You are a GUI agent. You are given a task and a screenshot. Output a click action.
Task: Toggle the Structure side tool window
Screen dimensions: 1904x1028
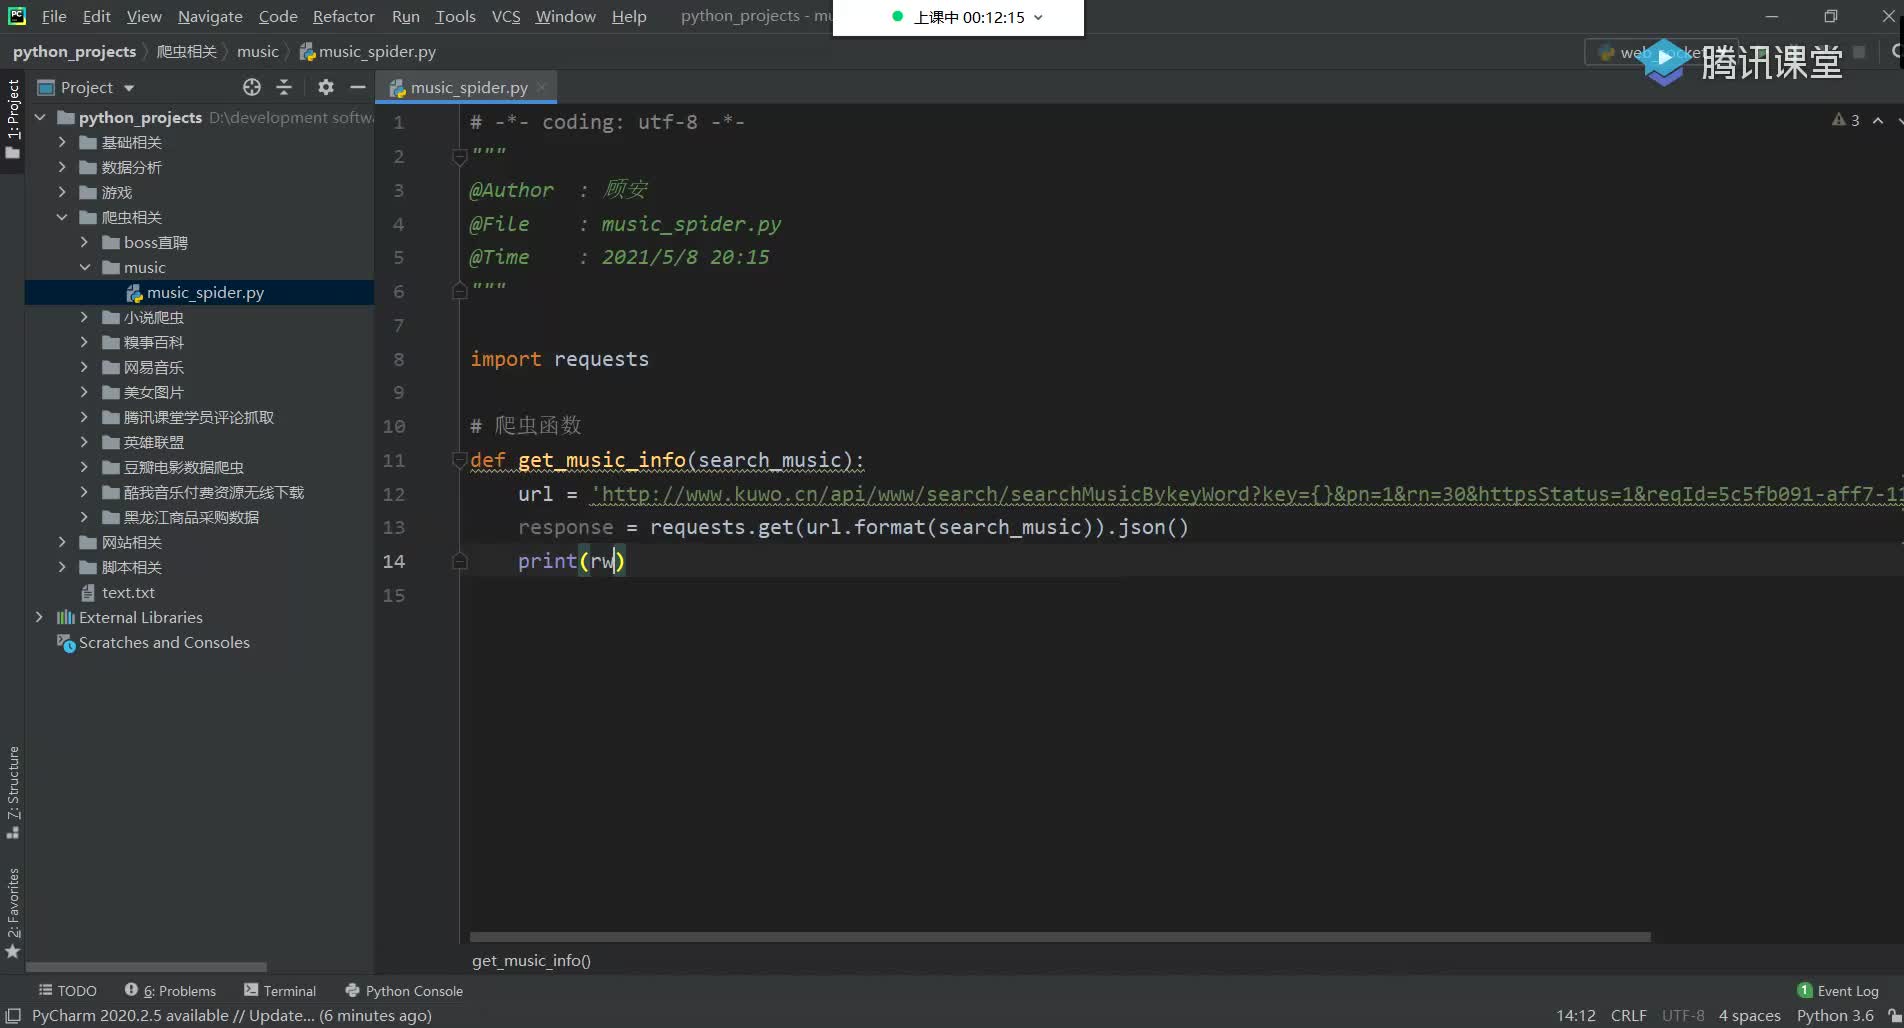tap(13, 791)
